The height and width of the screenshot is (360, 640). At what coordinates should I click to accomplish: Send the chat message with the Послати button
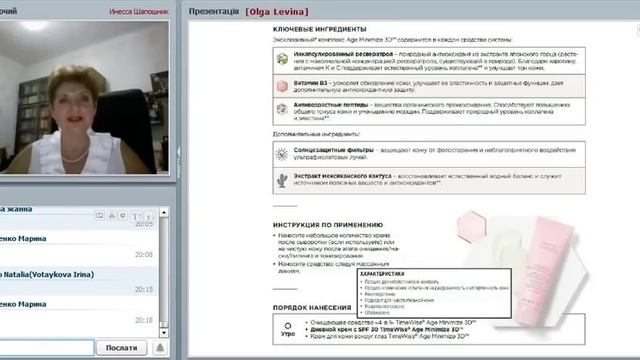tap(121, 348)
